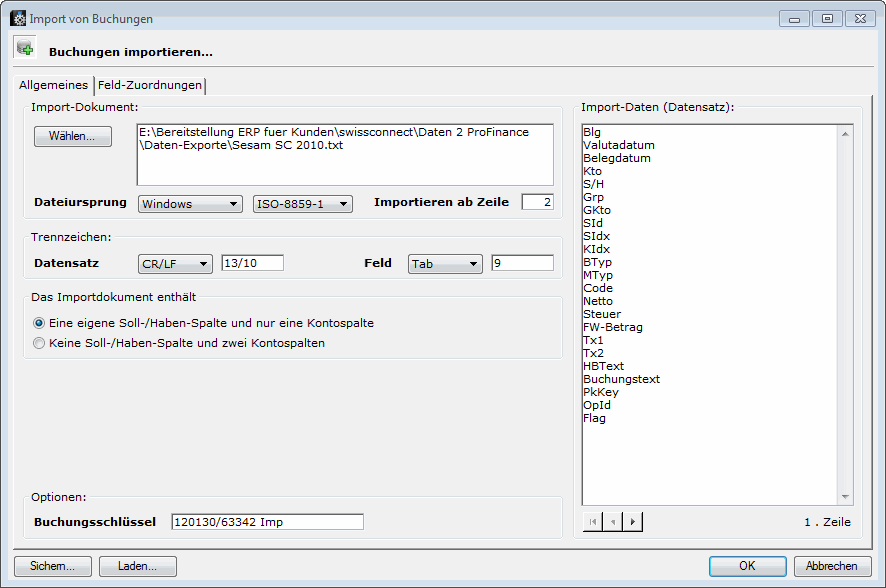Click the import bookings icon in header
The width and height of the screenshot is (886, 588).
coord(24,47)
